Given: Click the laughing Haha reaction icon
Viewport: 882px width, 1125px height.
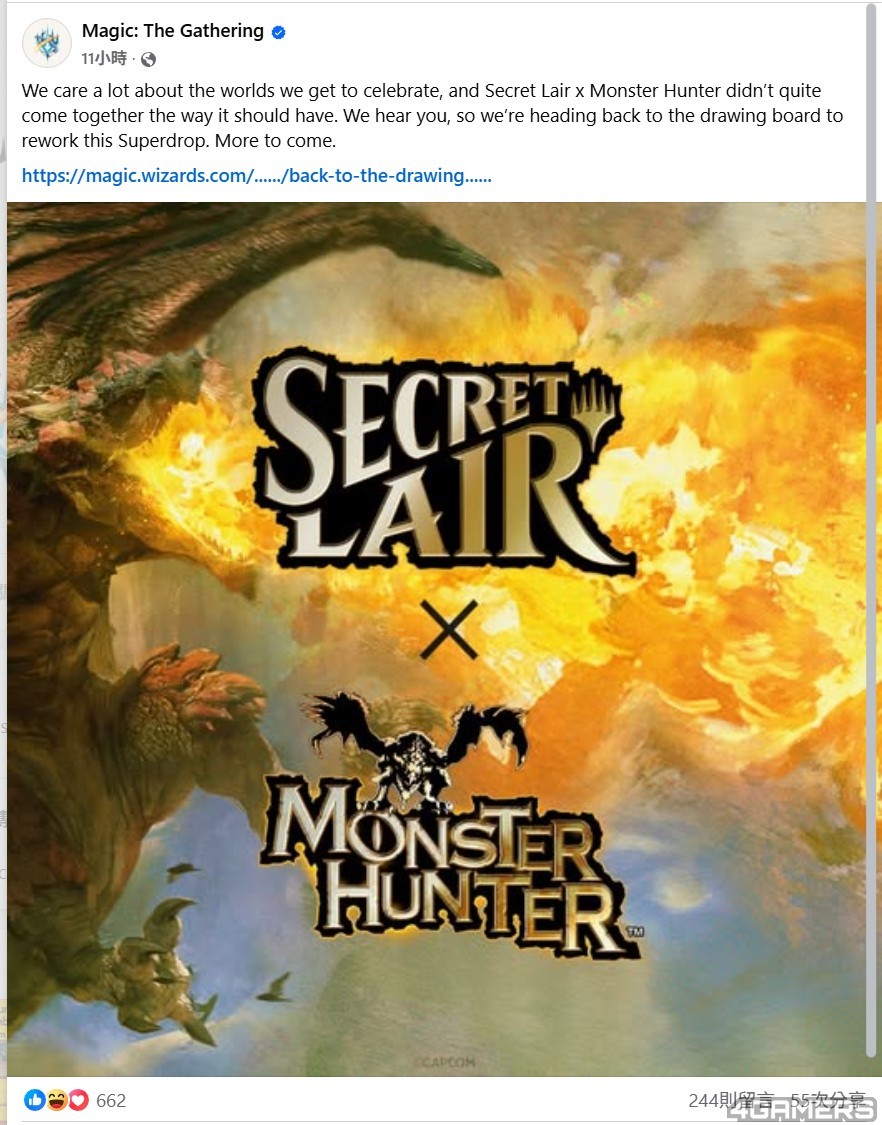Looking at the screenshot, I should 57,1099.
